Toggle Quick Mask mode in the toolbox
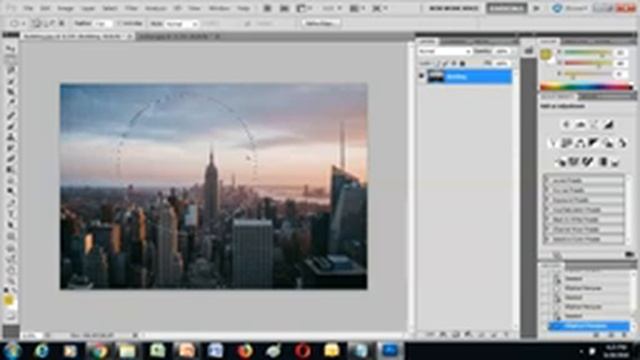This screenshot has width=640, height=360. point(11,315)
